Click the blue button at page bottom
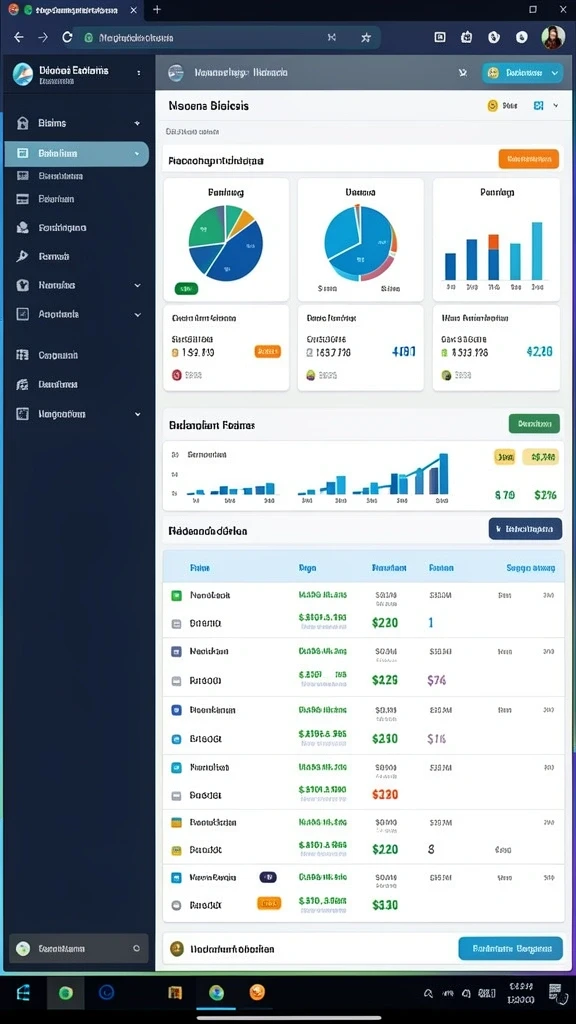The height and width of the screenshot is (1024, 576). tap(510, 948)
